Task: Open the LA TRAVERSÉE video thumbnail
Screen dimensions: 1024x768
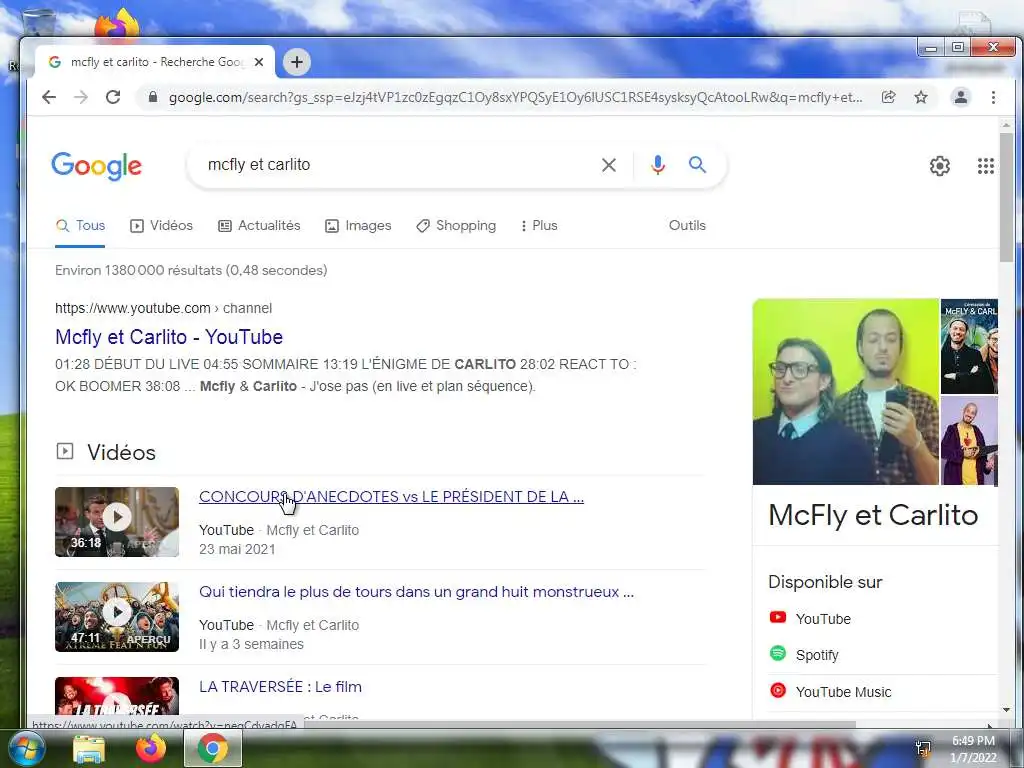Action: click(x=117, y=696)
